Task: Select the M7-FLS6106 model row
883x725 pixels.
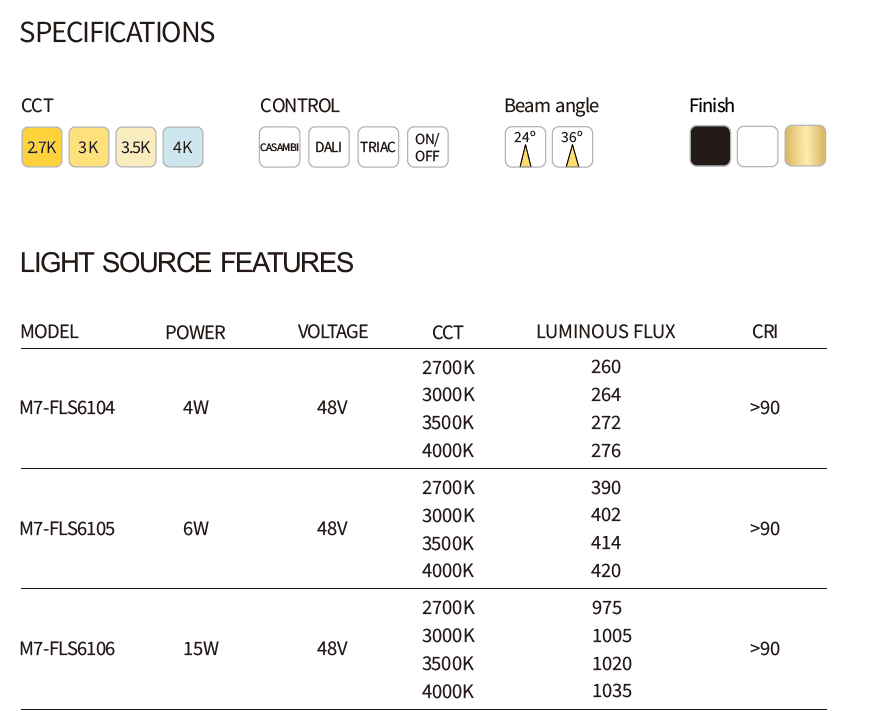Action: click(x=68, y=649)
